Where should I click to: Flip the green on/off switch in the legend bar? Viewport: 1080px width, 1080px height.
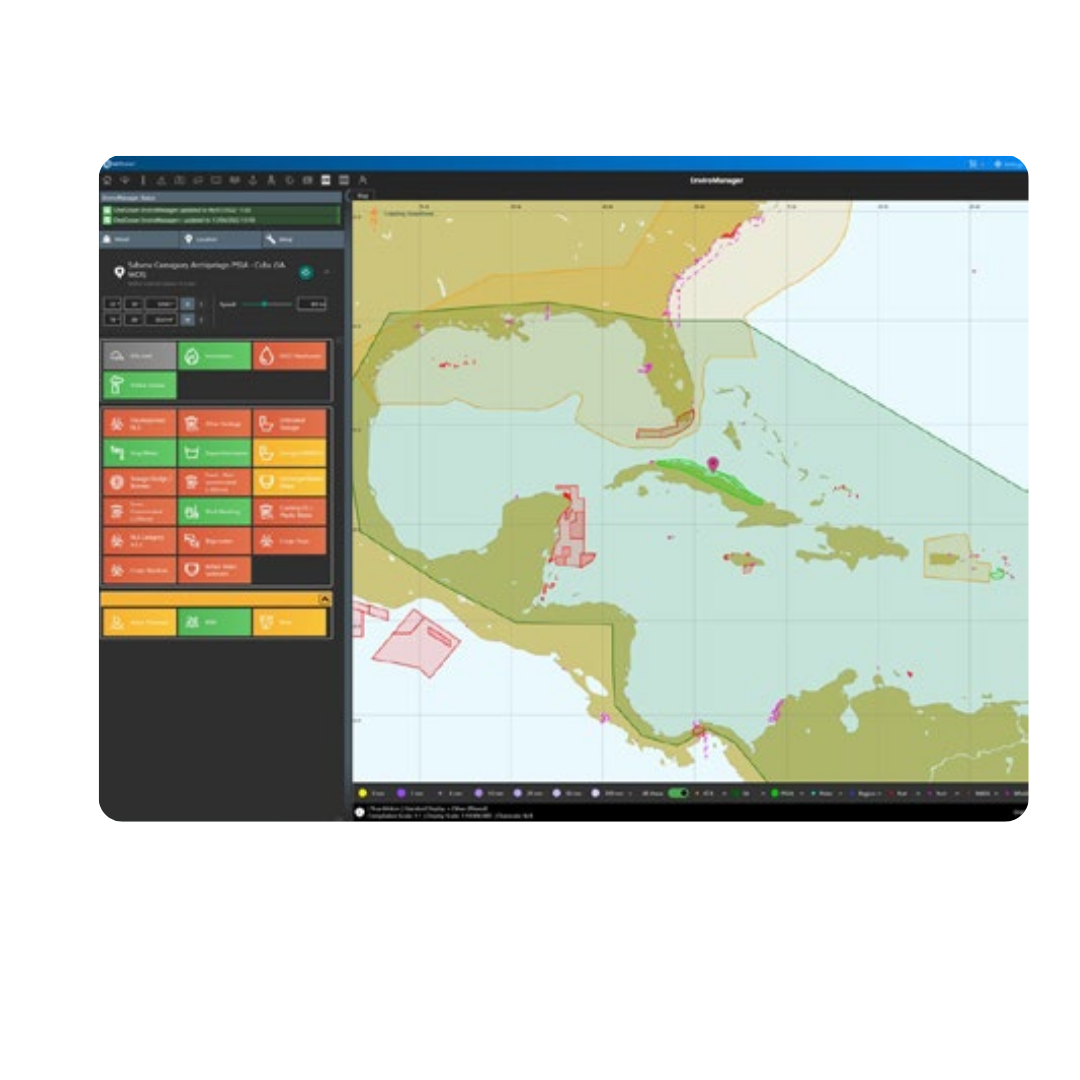pos(678,791)
